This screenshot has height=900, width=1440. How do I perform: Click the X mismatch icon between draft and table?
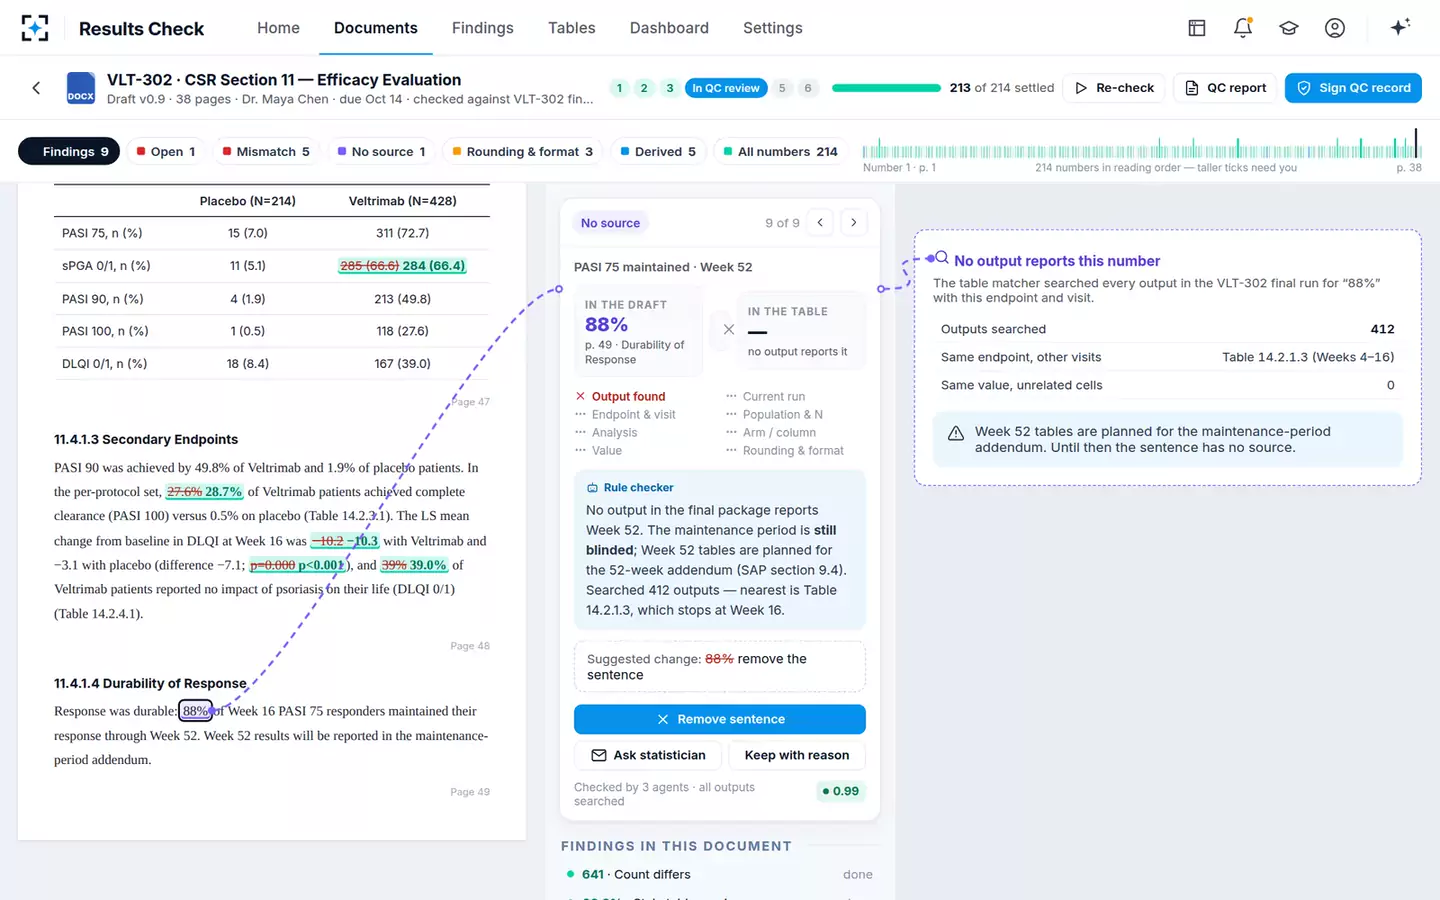[729, 329]
